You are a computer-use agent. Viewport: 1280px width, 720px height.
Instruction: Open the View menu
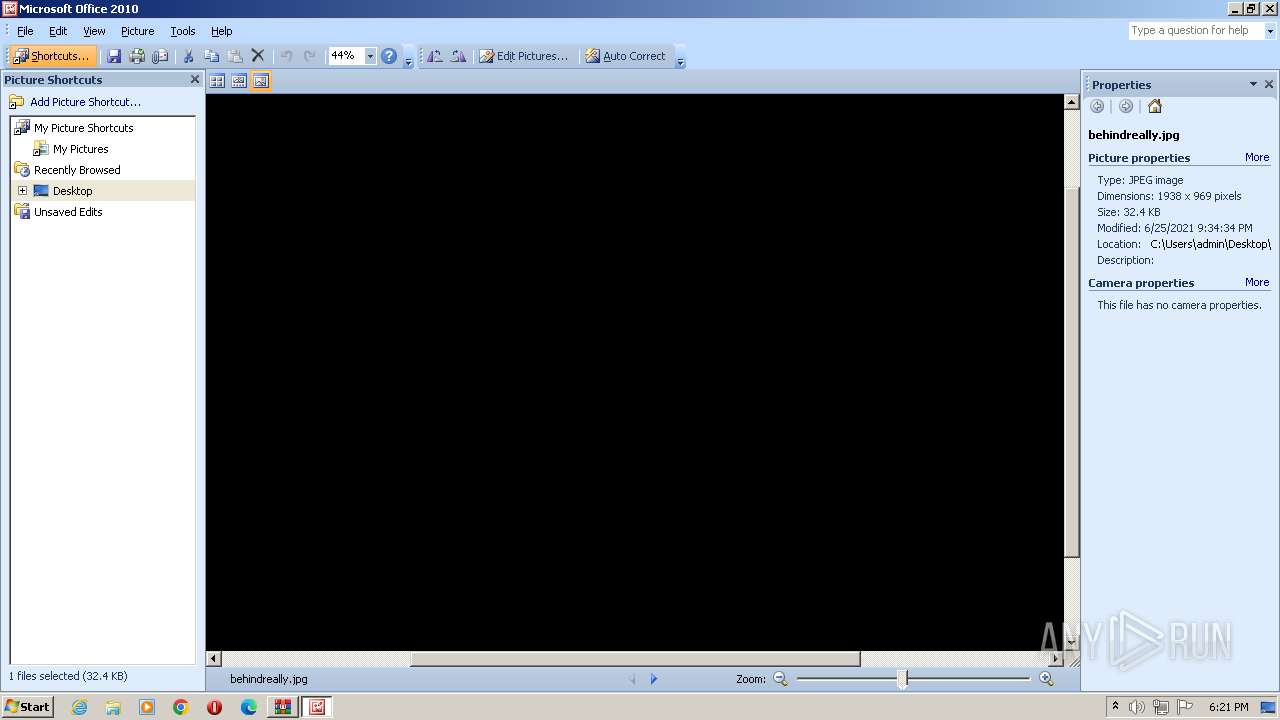(94, 31)
